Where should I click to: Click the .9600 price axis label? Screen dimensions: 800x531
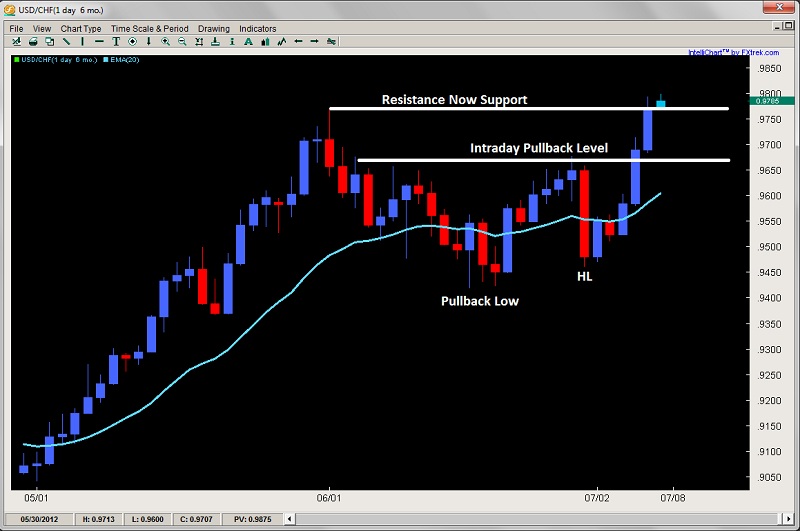tap(769, 196)
